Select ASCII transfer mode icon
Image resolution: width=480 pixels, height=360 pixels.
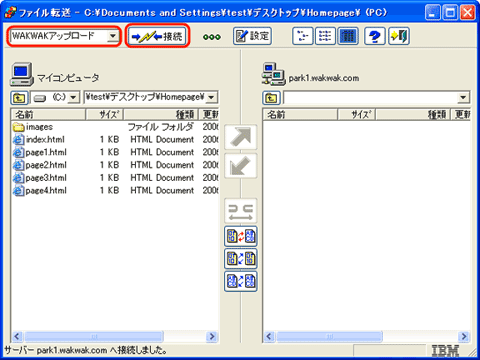tap(241, 281)
